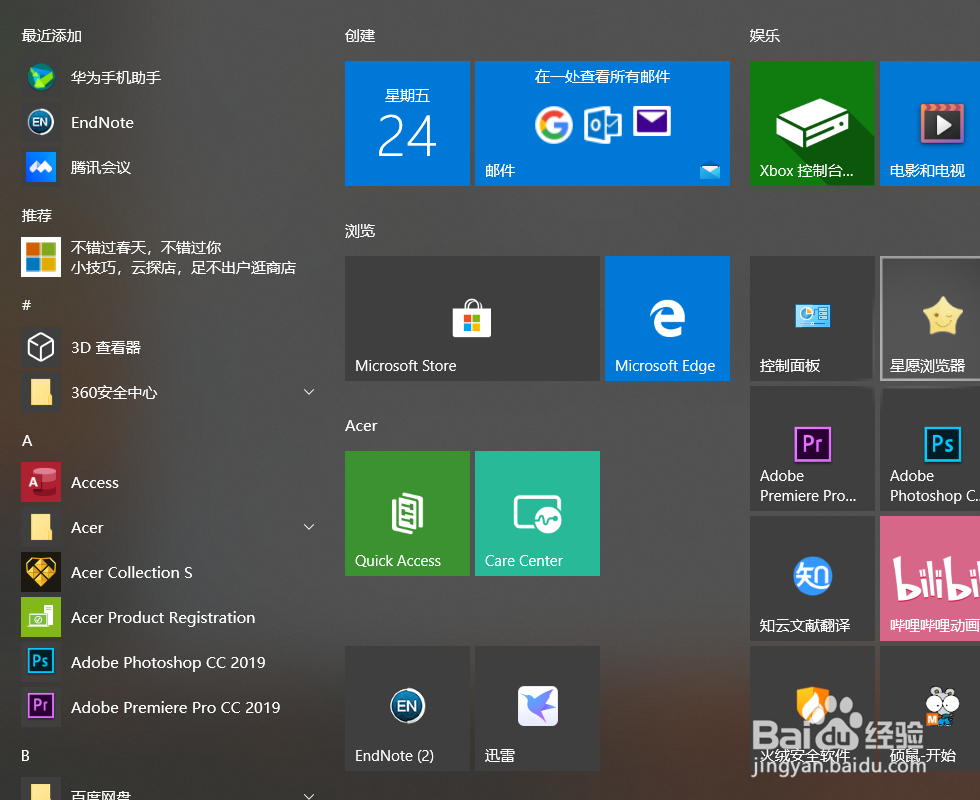Open the Microsoft Store tile
980x800 pixels.
click(x=472, y=318)
